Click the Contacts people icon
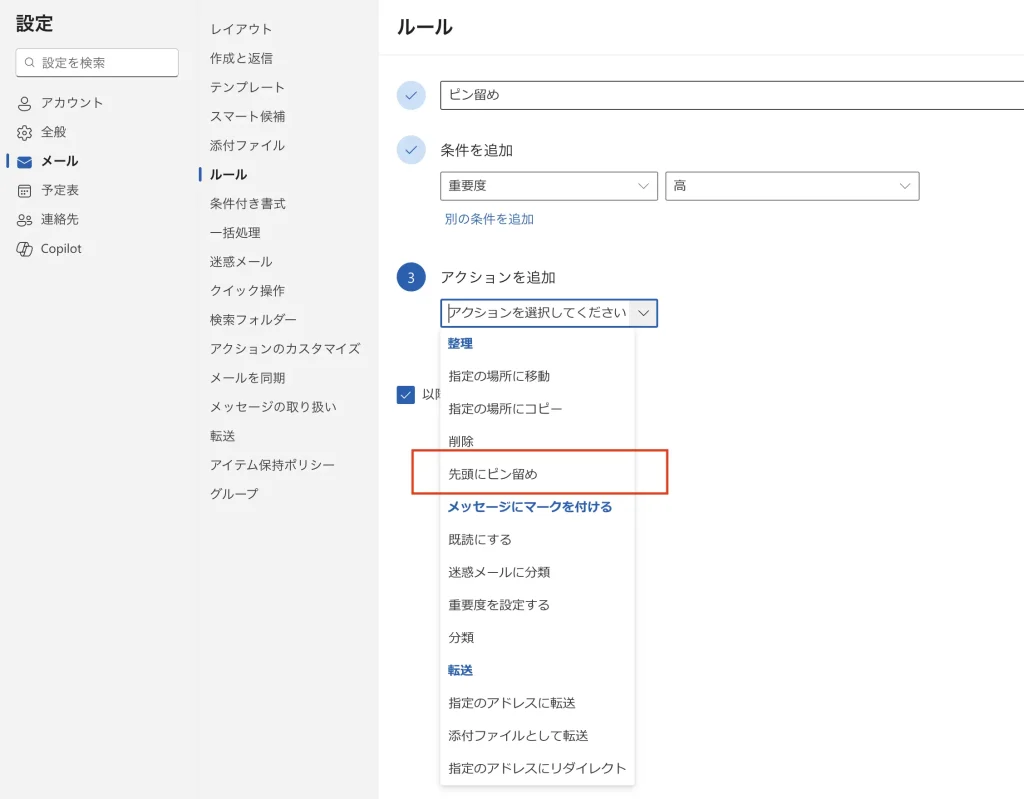 (x=25, y=219)
